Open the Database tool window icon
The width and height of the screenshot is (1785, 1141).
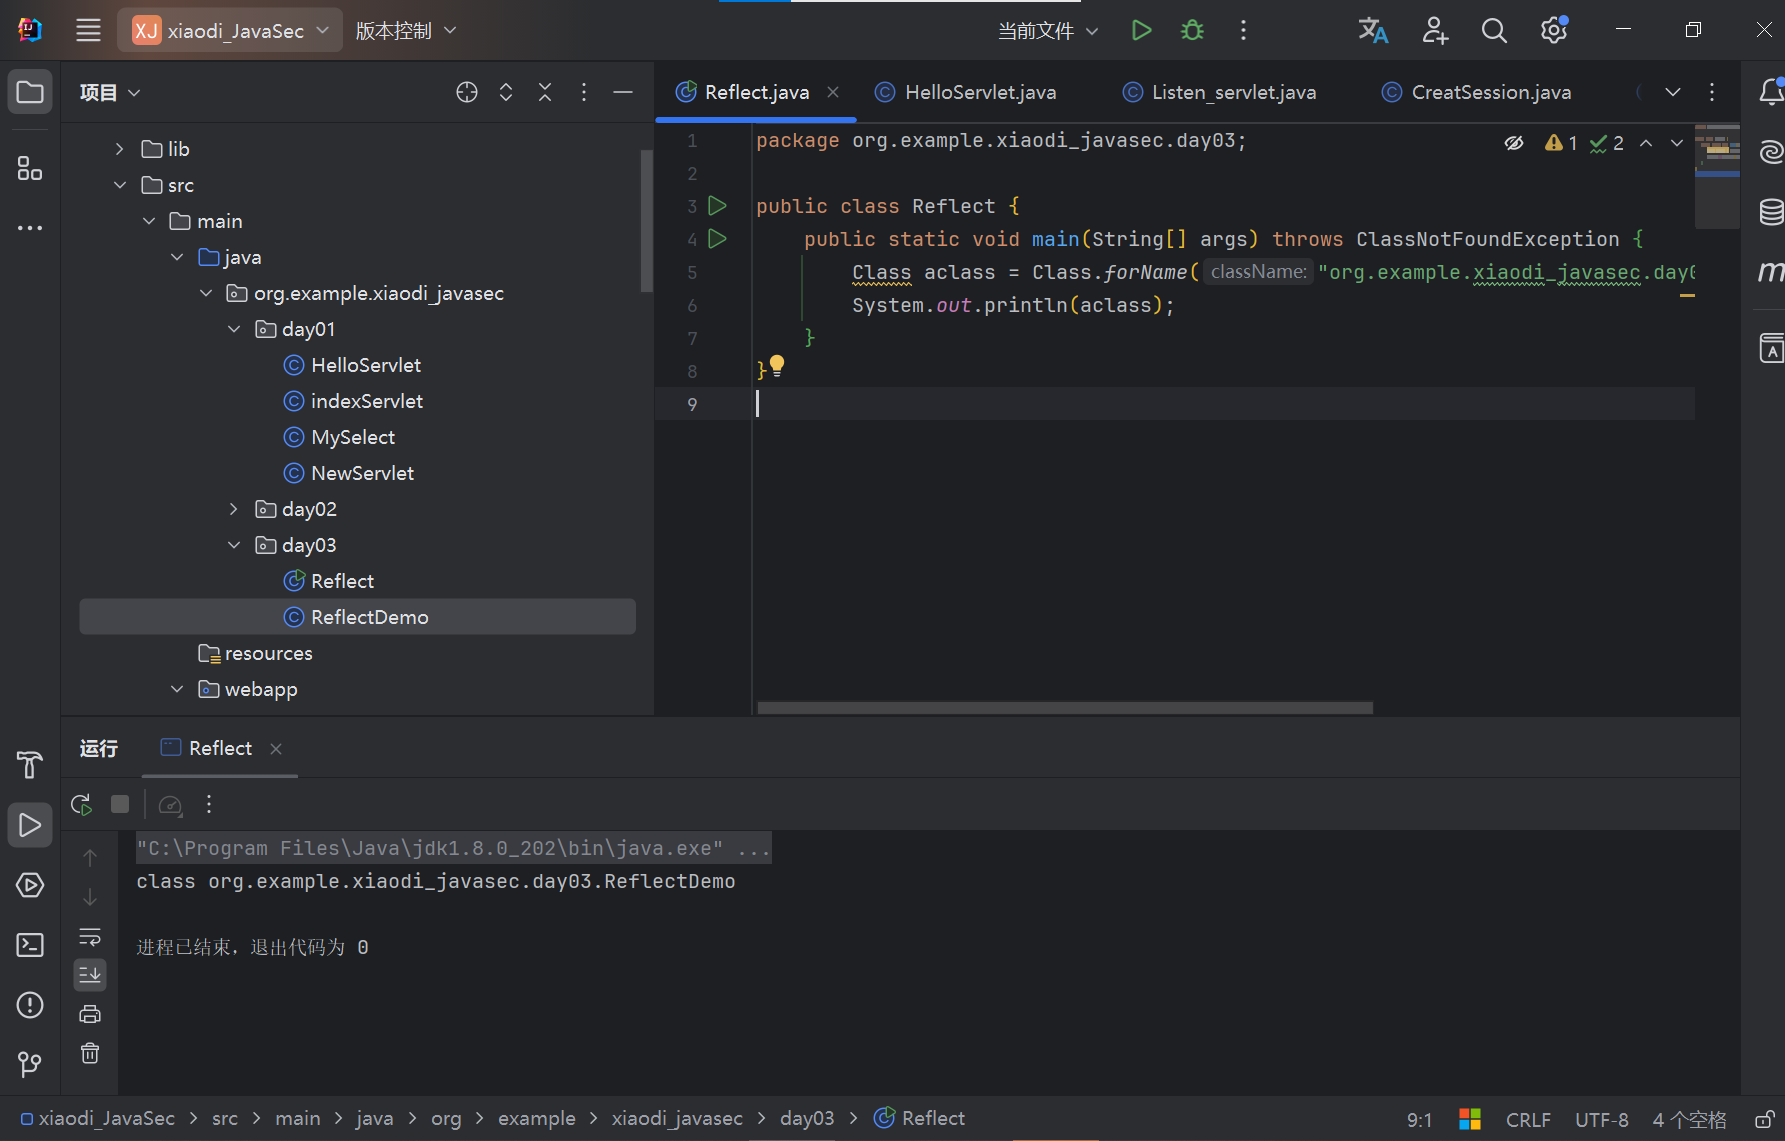coord(1771,212)
